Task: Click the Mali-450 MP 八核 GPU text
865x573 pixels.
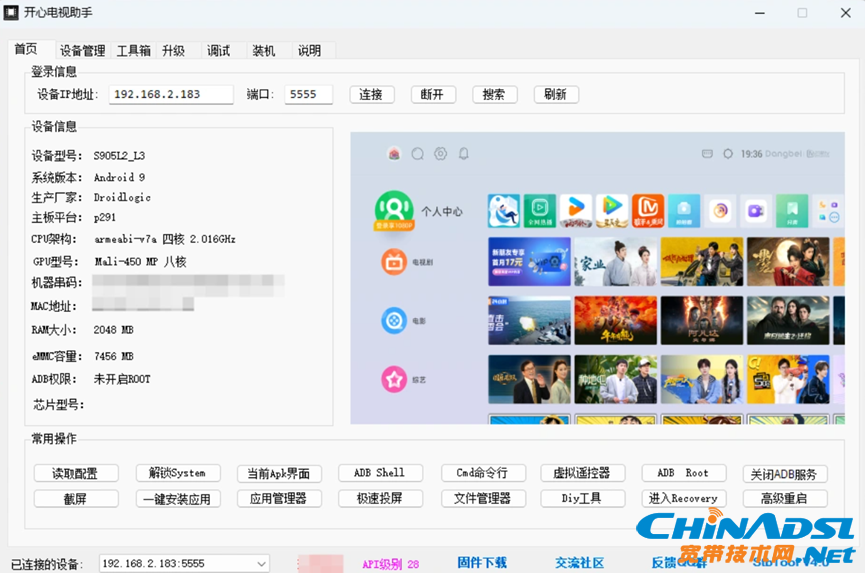Action: click(140, 261)
